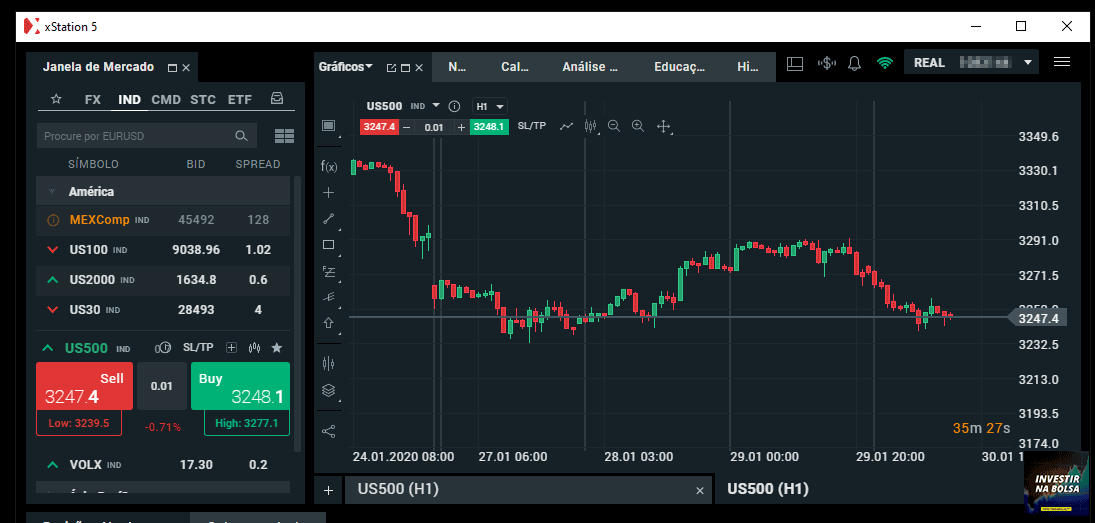The height and width of the screenshot is (523, 1095).
Task: Switch to the ETF instrument tab
Action: 240,99
